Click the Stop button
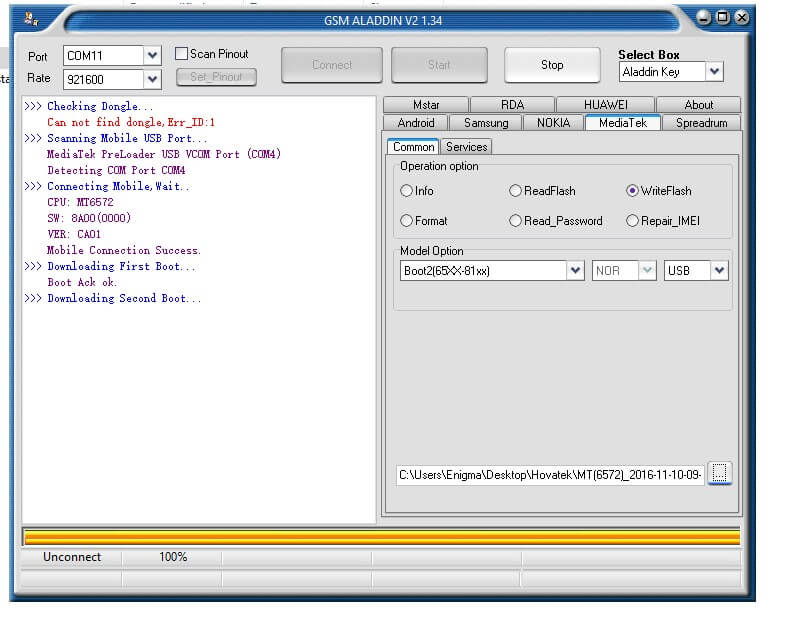This screenshot has height=617, width=797. click(x=552, y=65)
